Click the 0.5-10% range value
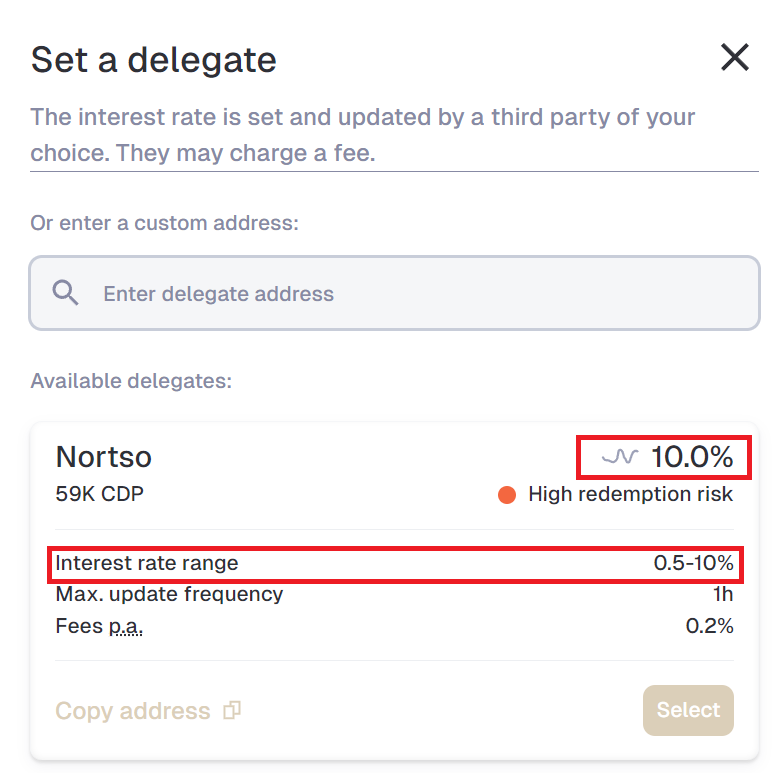The image size is (779, 773). [x=694, y=563]
